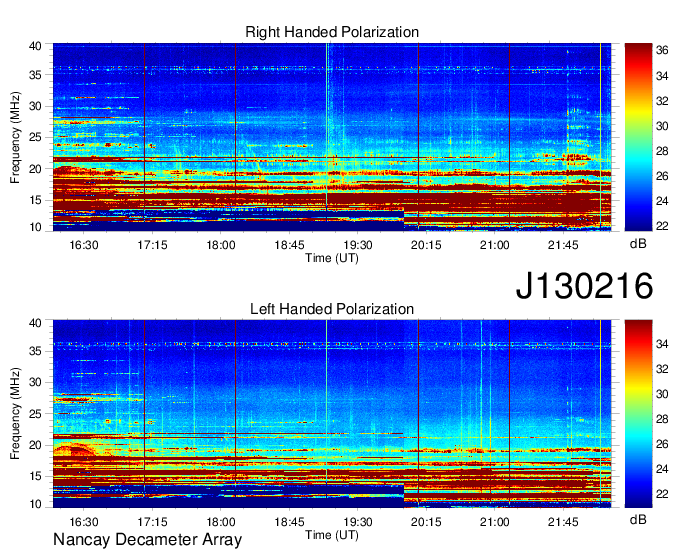Click the lower plot 'Frequency (MHz)' axis label

[x=15, y=414]
